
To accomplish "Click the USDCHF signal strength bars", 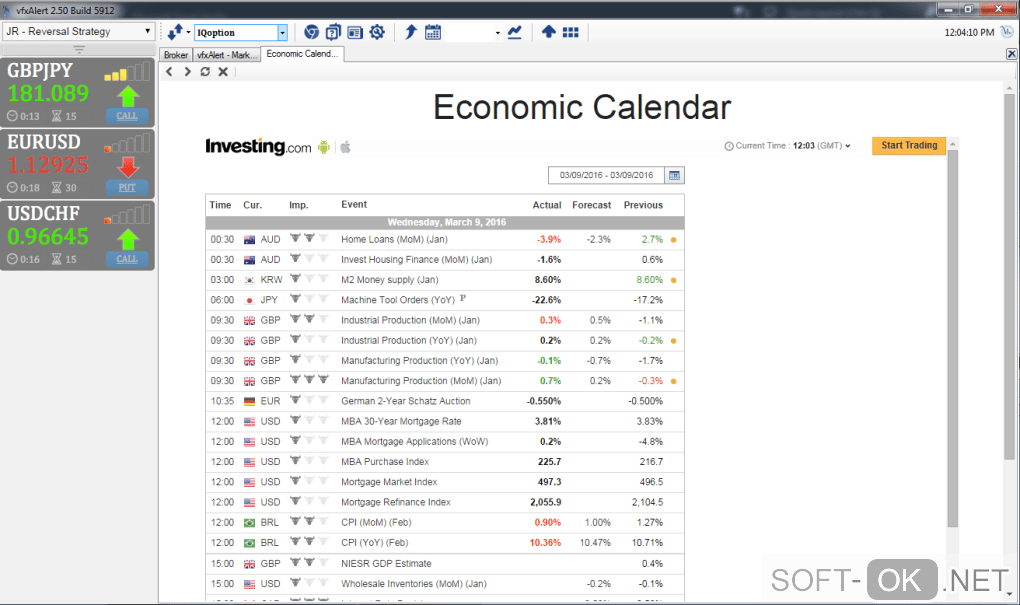I will (127, 215).
